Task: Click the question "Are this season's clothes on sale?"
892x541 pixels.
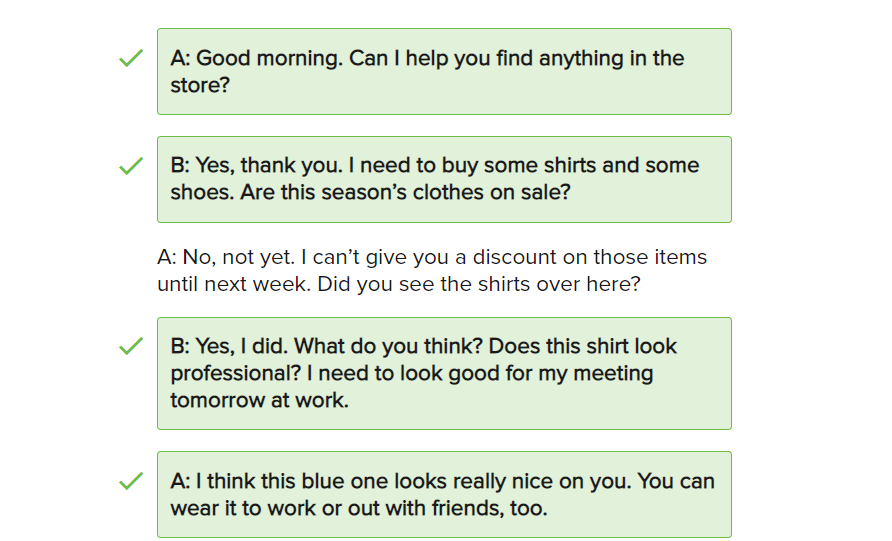Action: 405,192
